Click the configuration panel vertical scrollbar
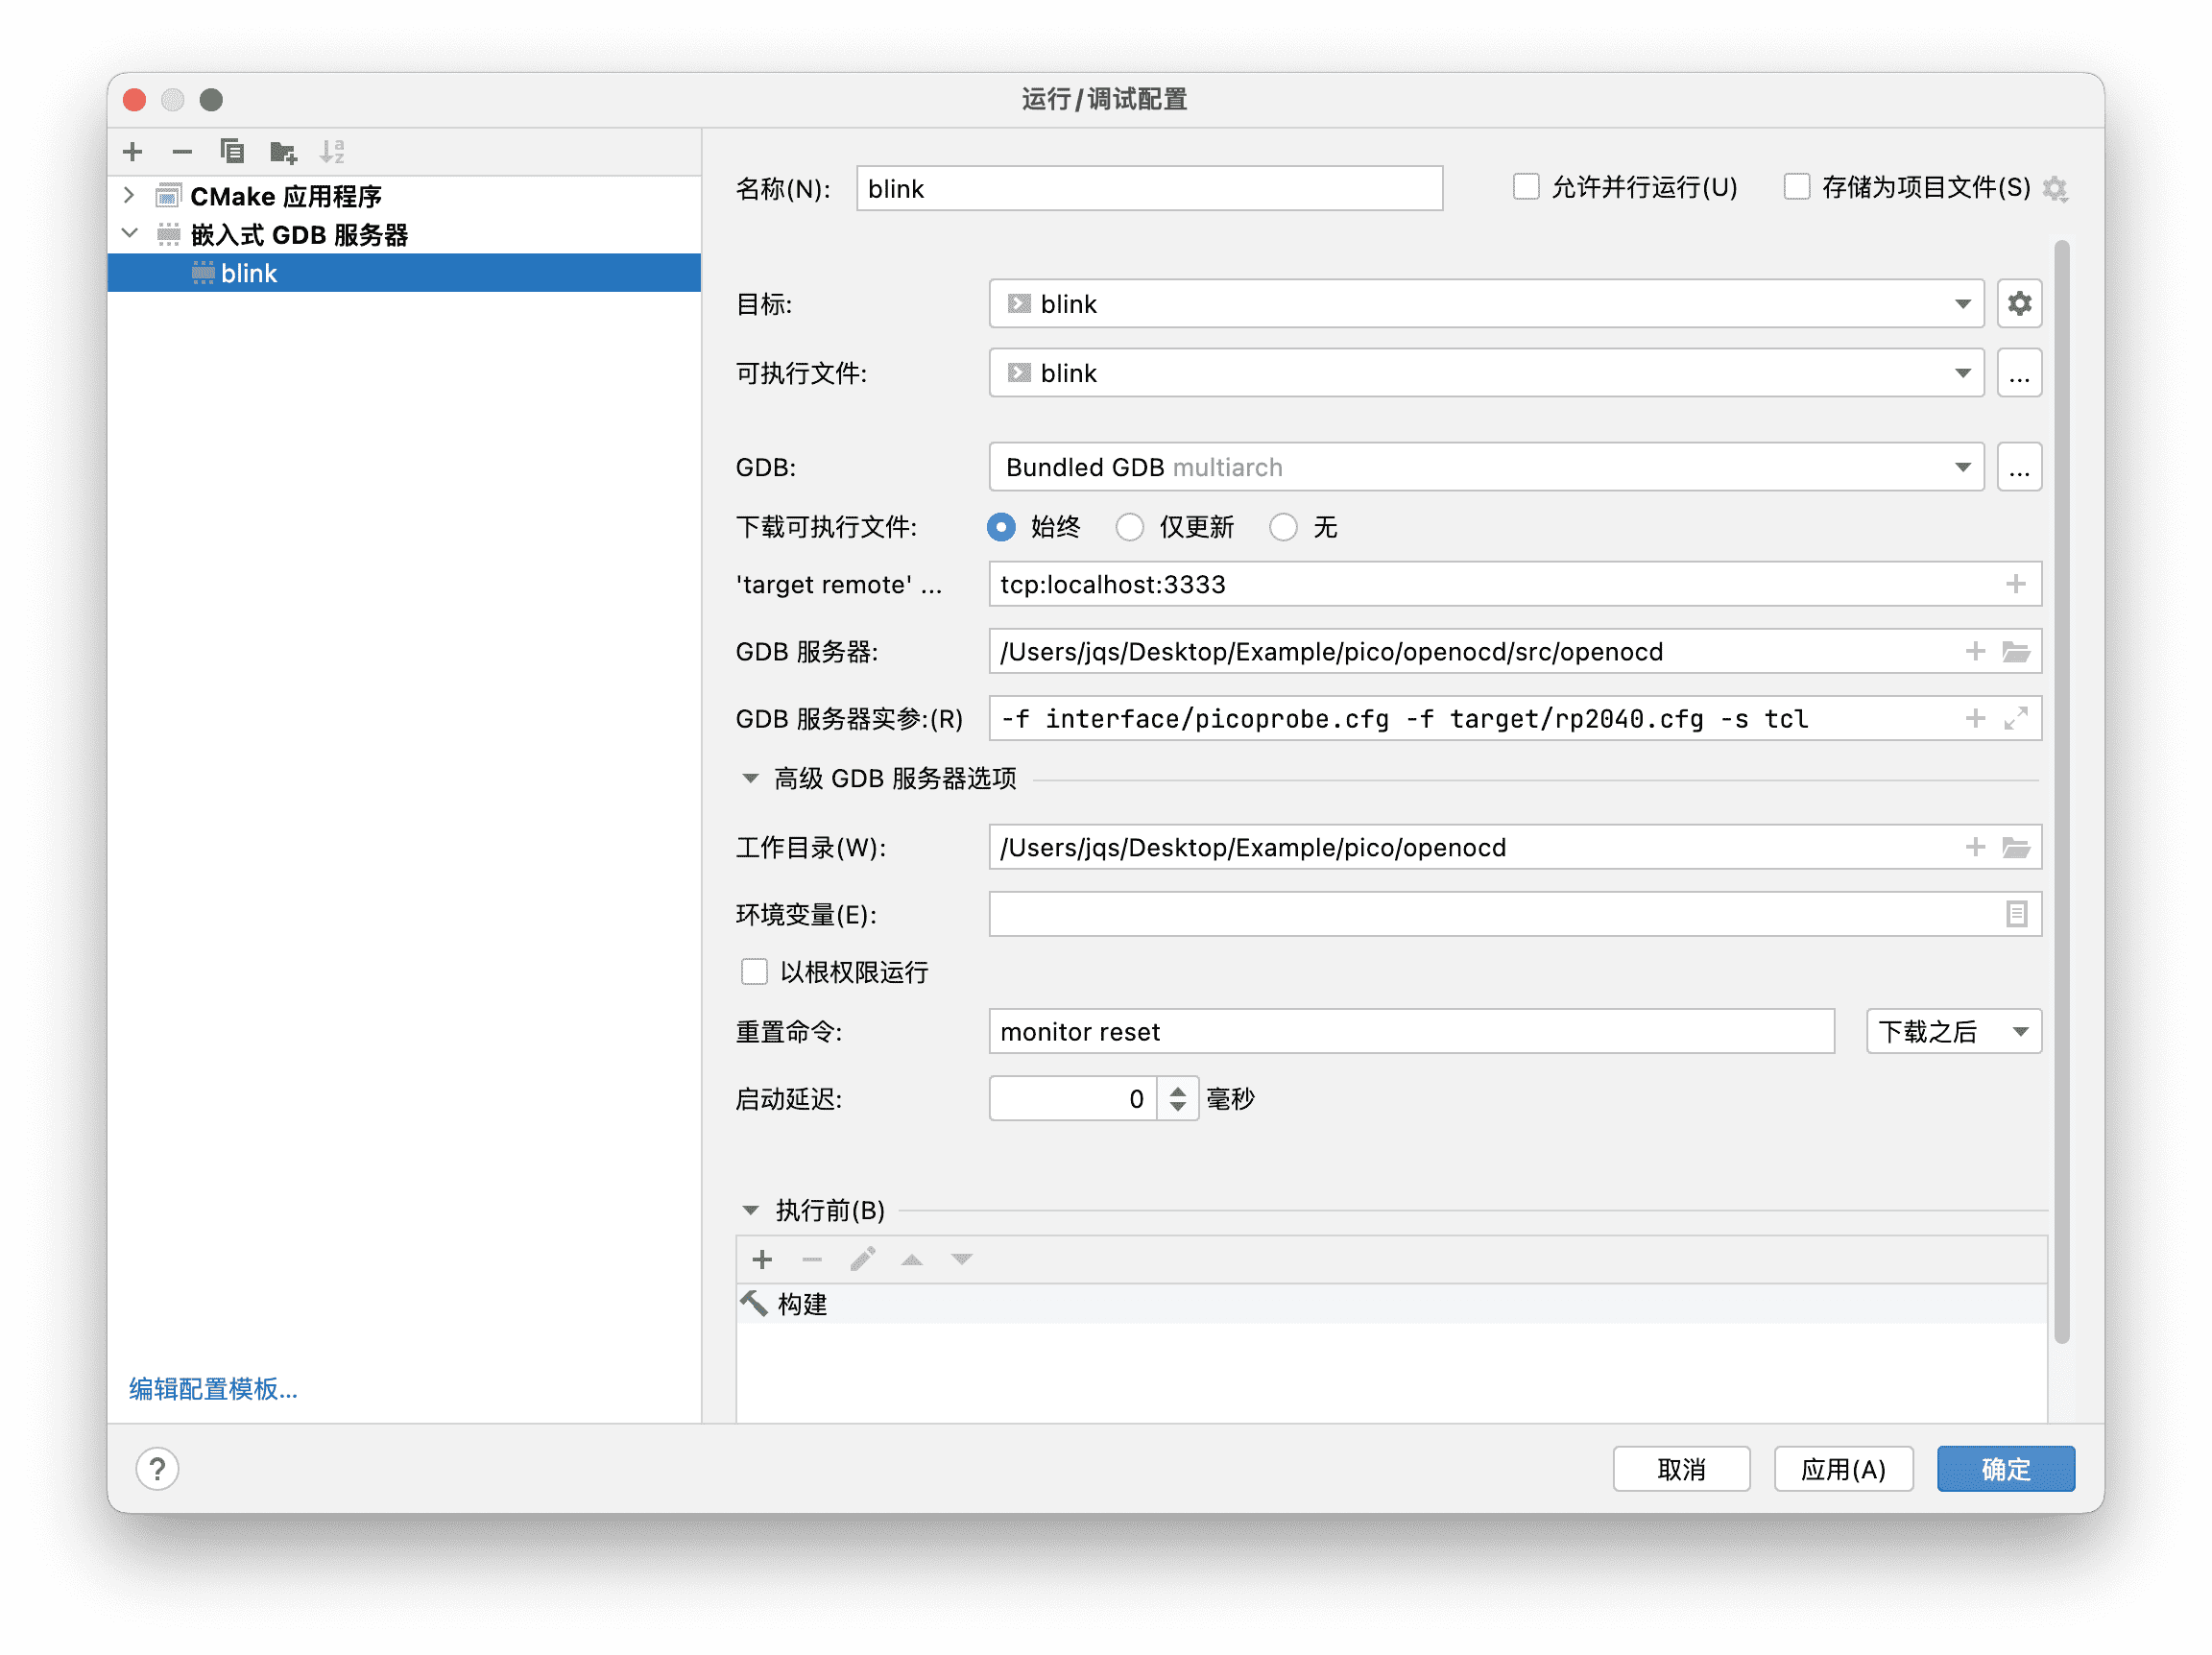This screenshot has height=1655, width=2212. tap(2061, 792)
